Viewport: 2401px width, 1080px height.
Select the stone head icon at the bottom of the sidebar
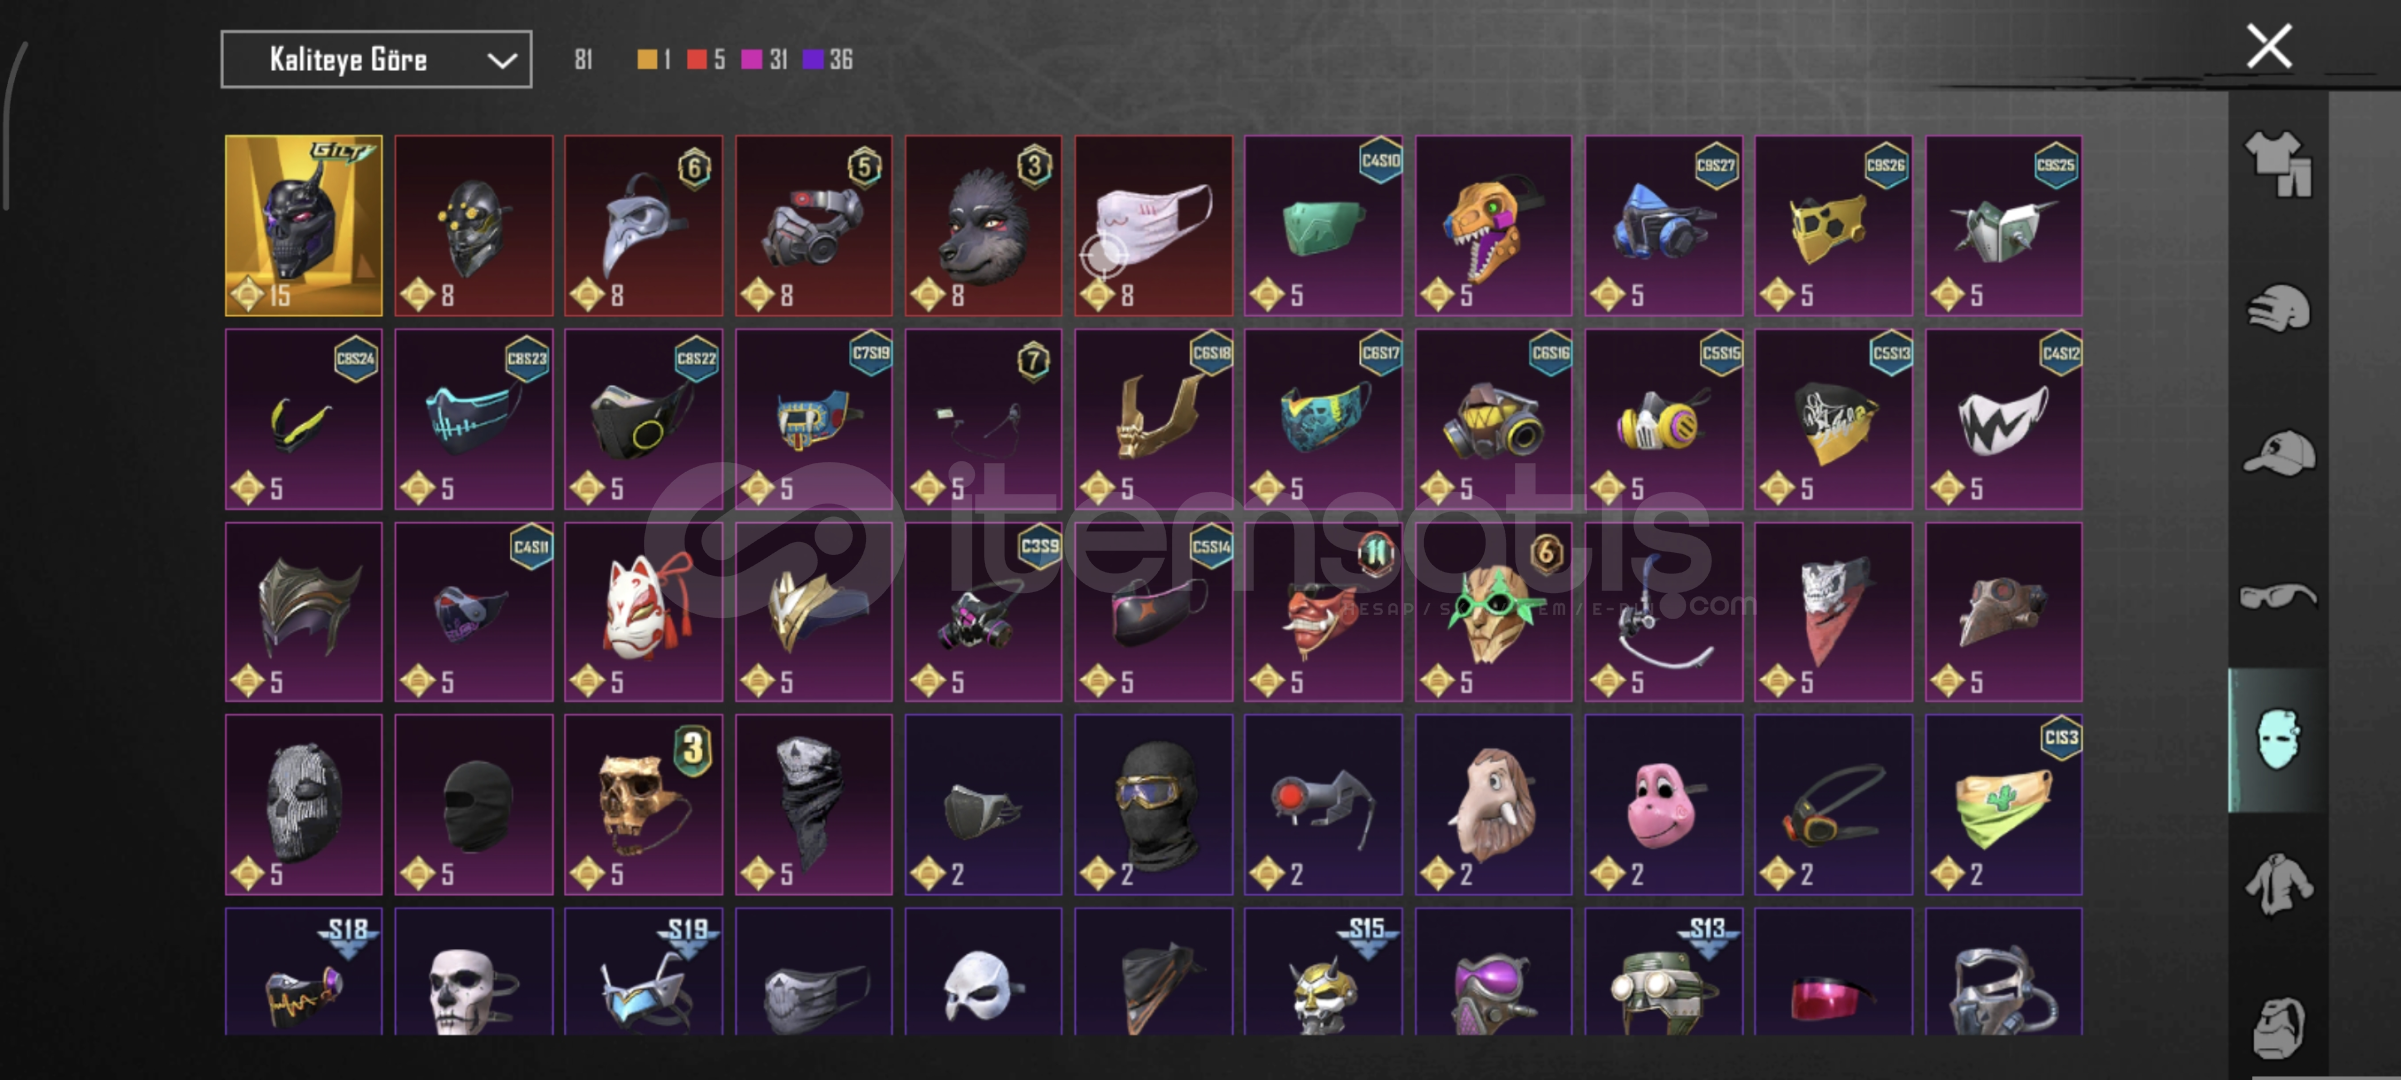pyautogui.click(x=2278, y=1026)
